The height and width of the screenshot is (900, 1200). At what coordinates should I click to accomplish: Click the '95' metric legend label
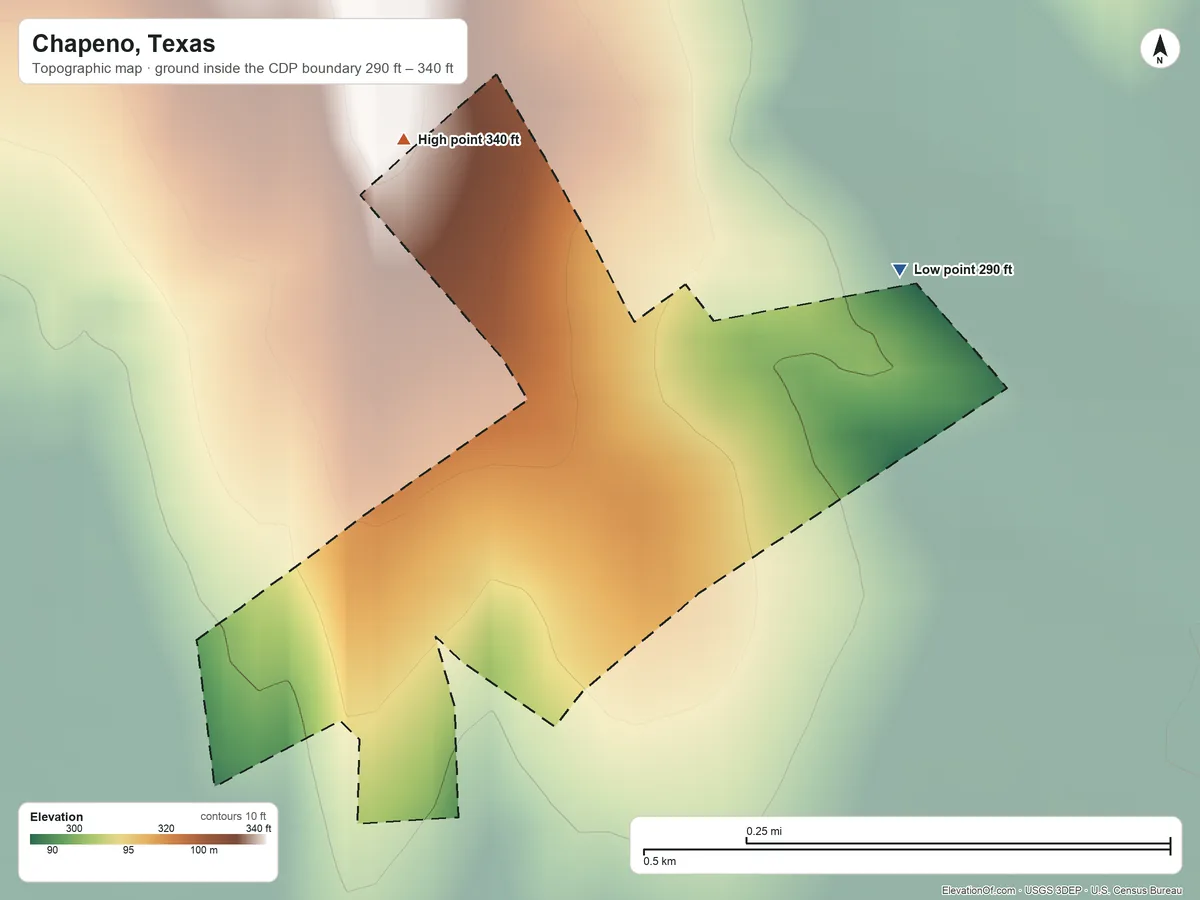(128, 851)
